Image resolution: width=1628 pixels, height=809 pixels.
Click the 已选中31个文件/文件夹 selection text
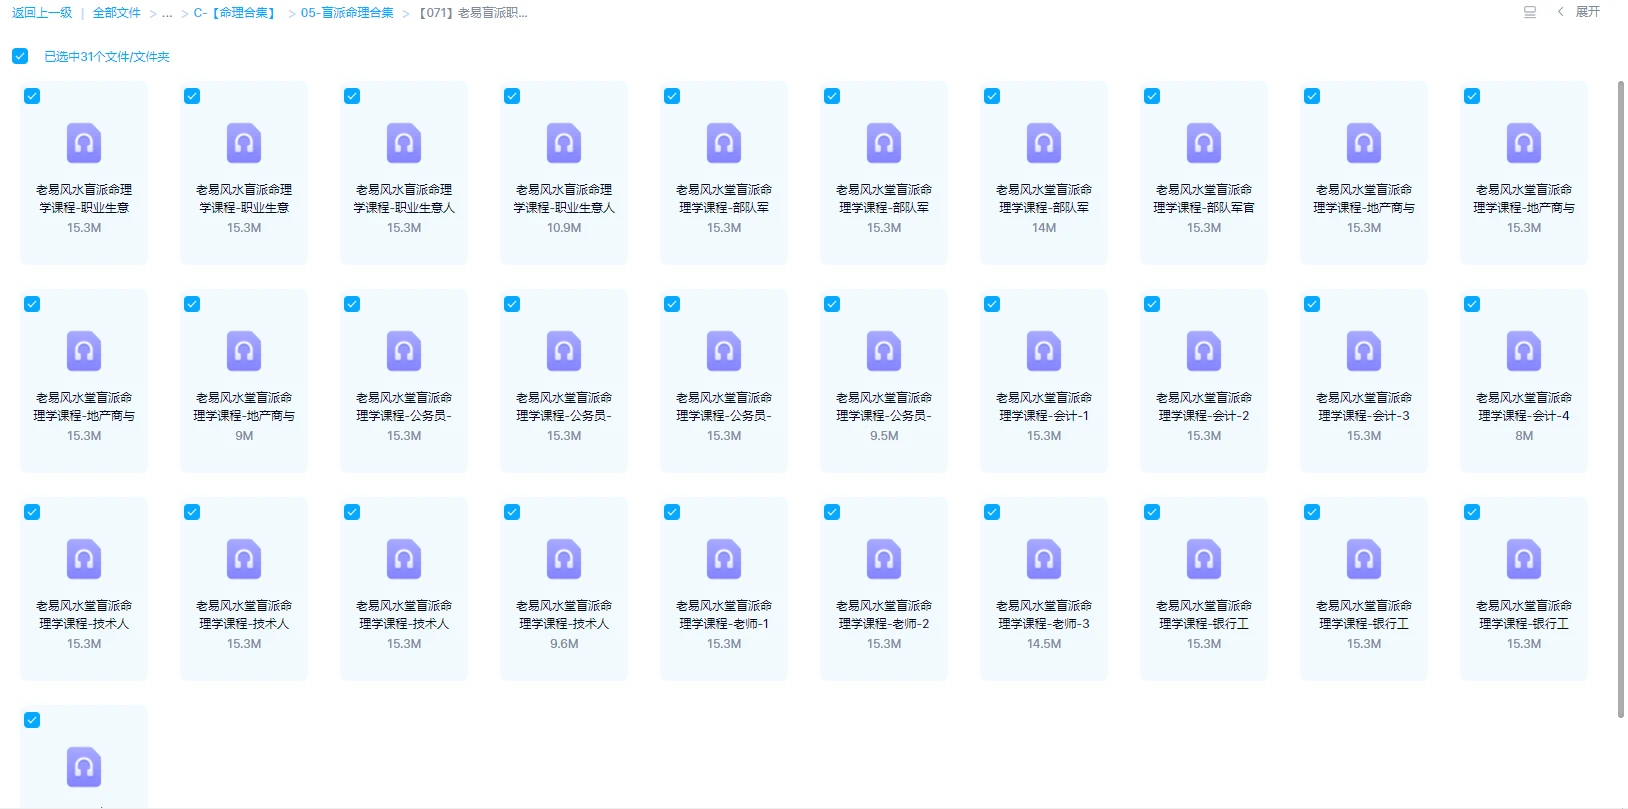pos(107,57)
